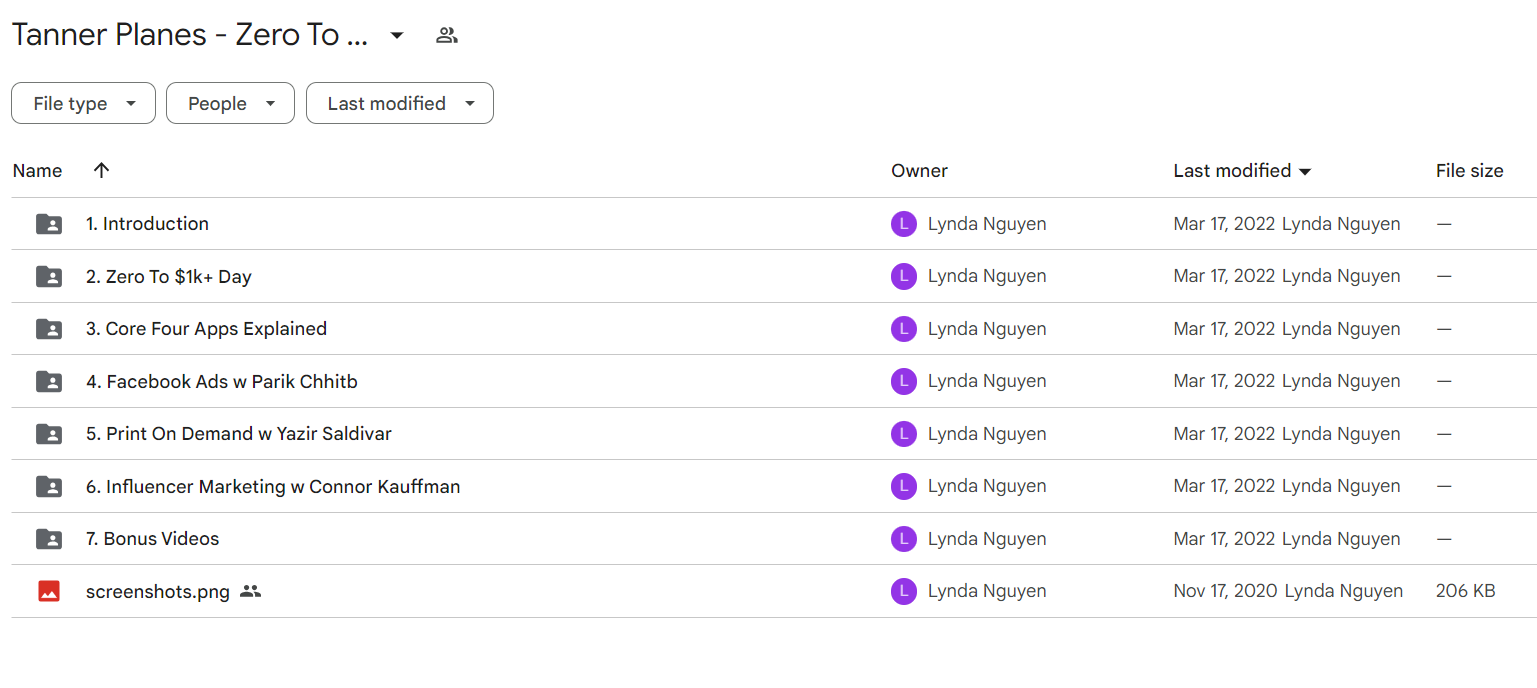Open the File type filter dropdown

point(83,103)
